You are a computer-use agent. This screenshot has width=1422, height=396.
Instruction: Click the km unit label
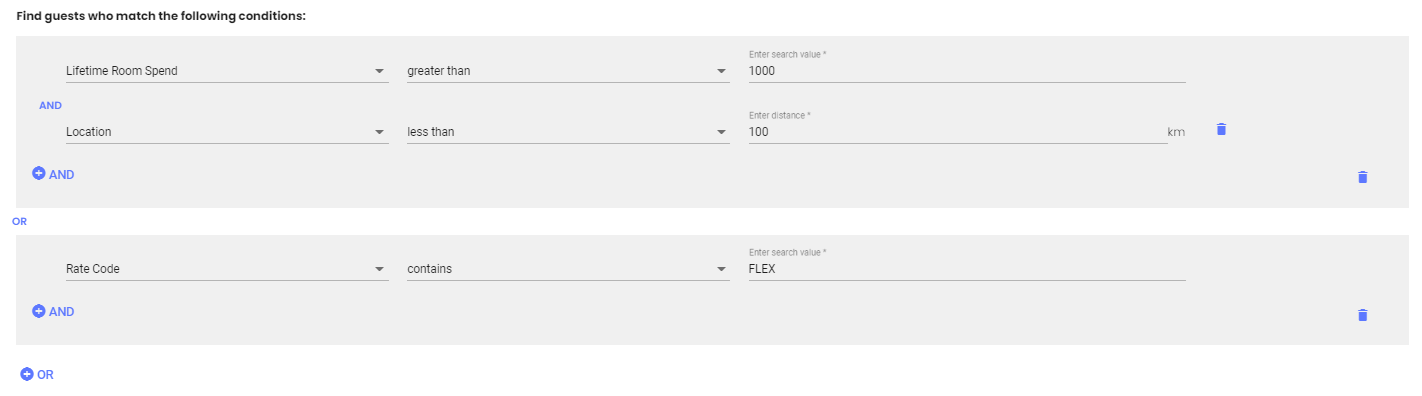[1176, 132]
